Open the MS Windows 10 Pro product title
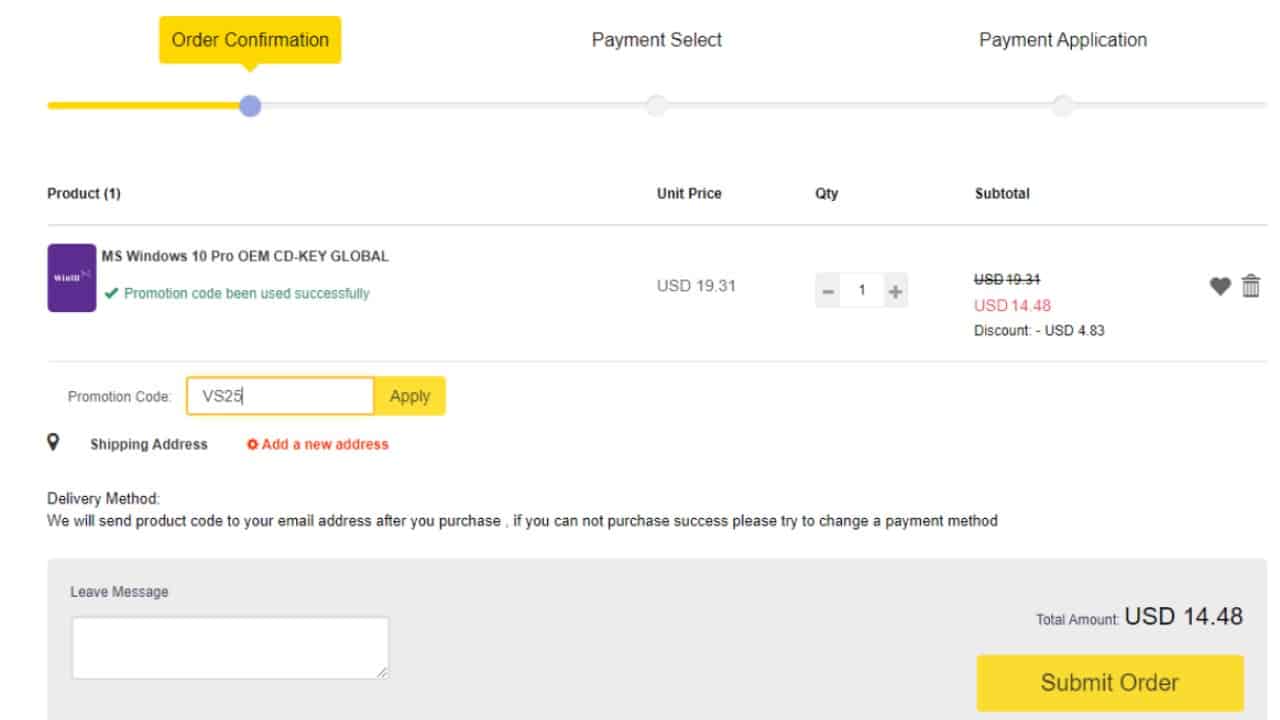The width and height of the screenshot is (1280, 720). [x=245, y=256]
